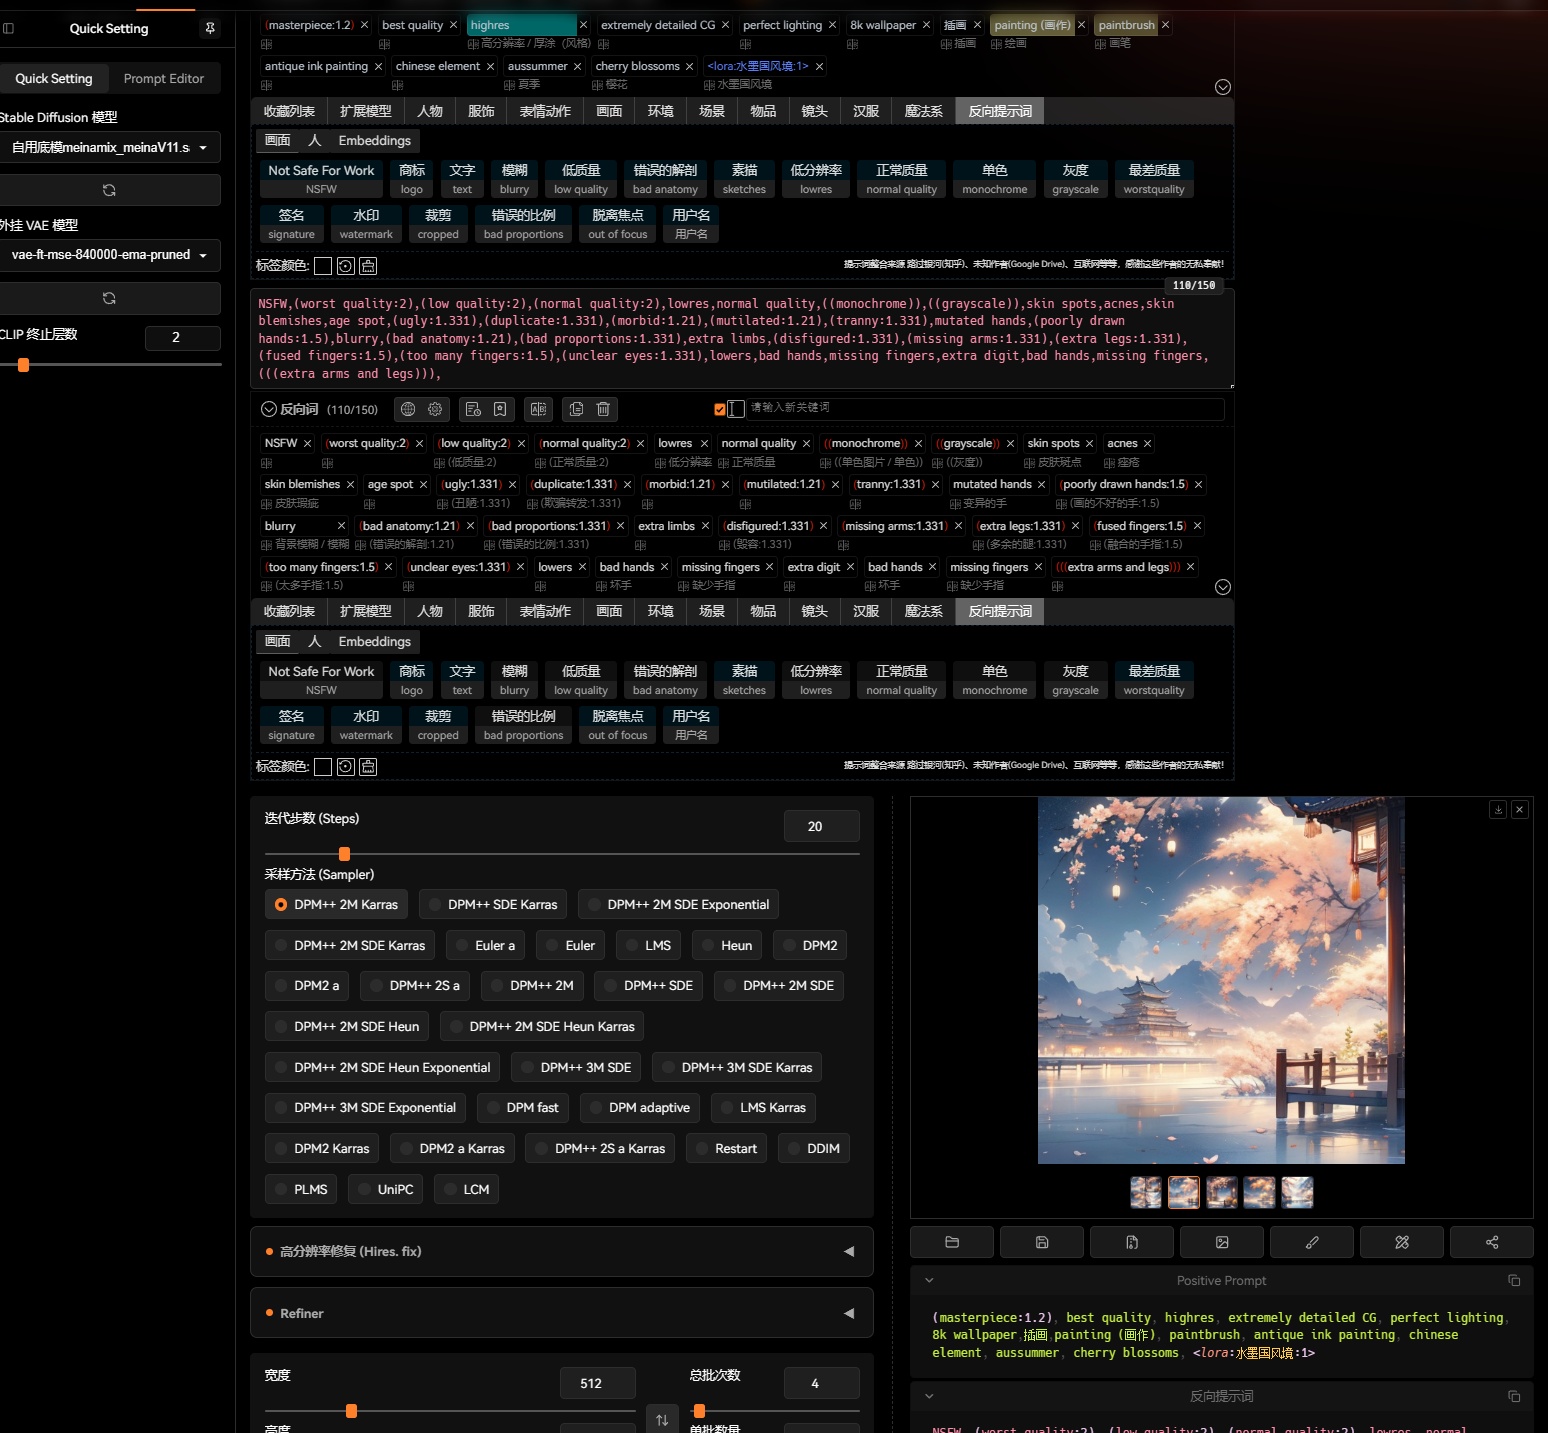Viewport: 1548px width, 1433px height.
Task: Refresh the Stable Diffusion model list
Action: pos(109,190)
